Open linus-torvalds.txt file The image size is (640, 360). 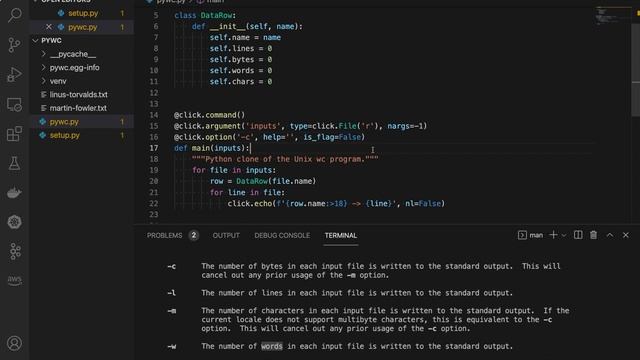(78, 94)
